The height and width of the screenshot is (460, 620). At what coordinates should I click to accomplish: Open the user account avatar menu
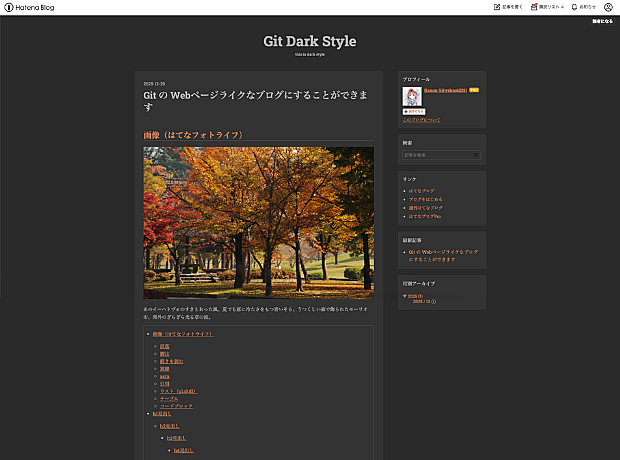point(608,7)
